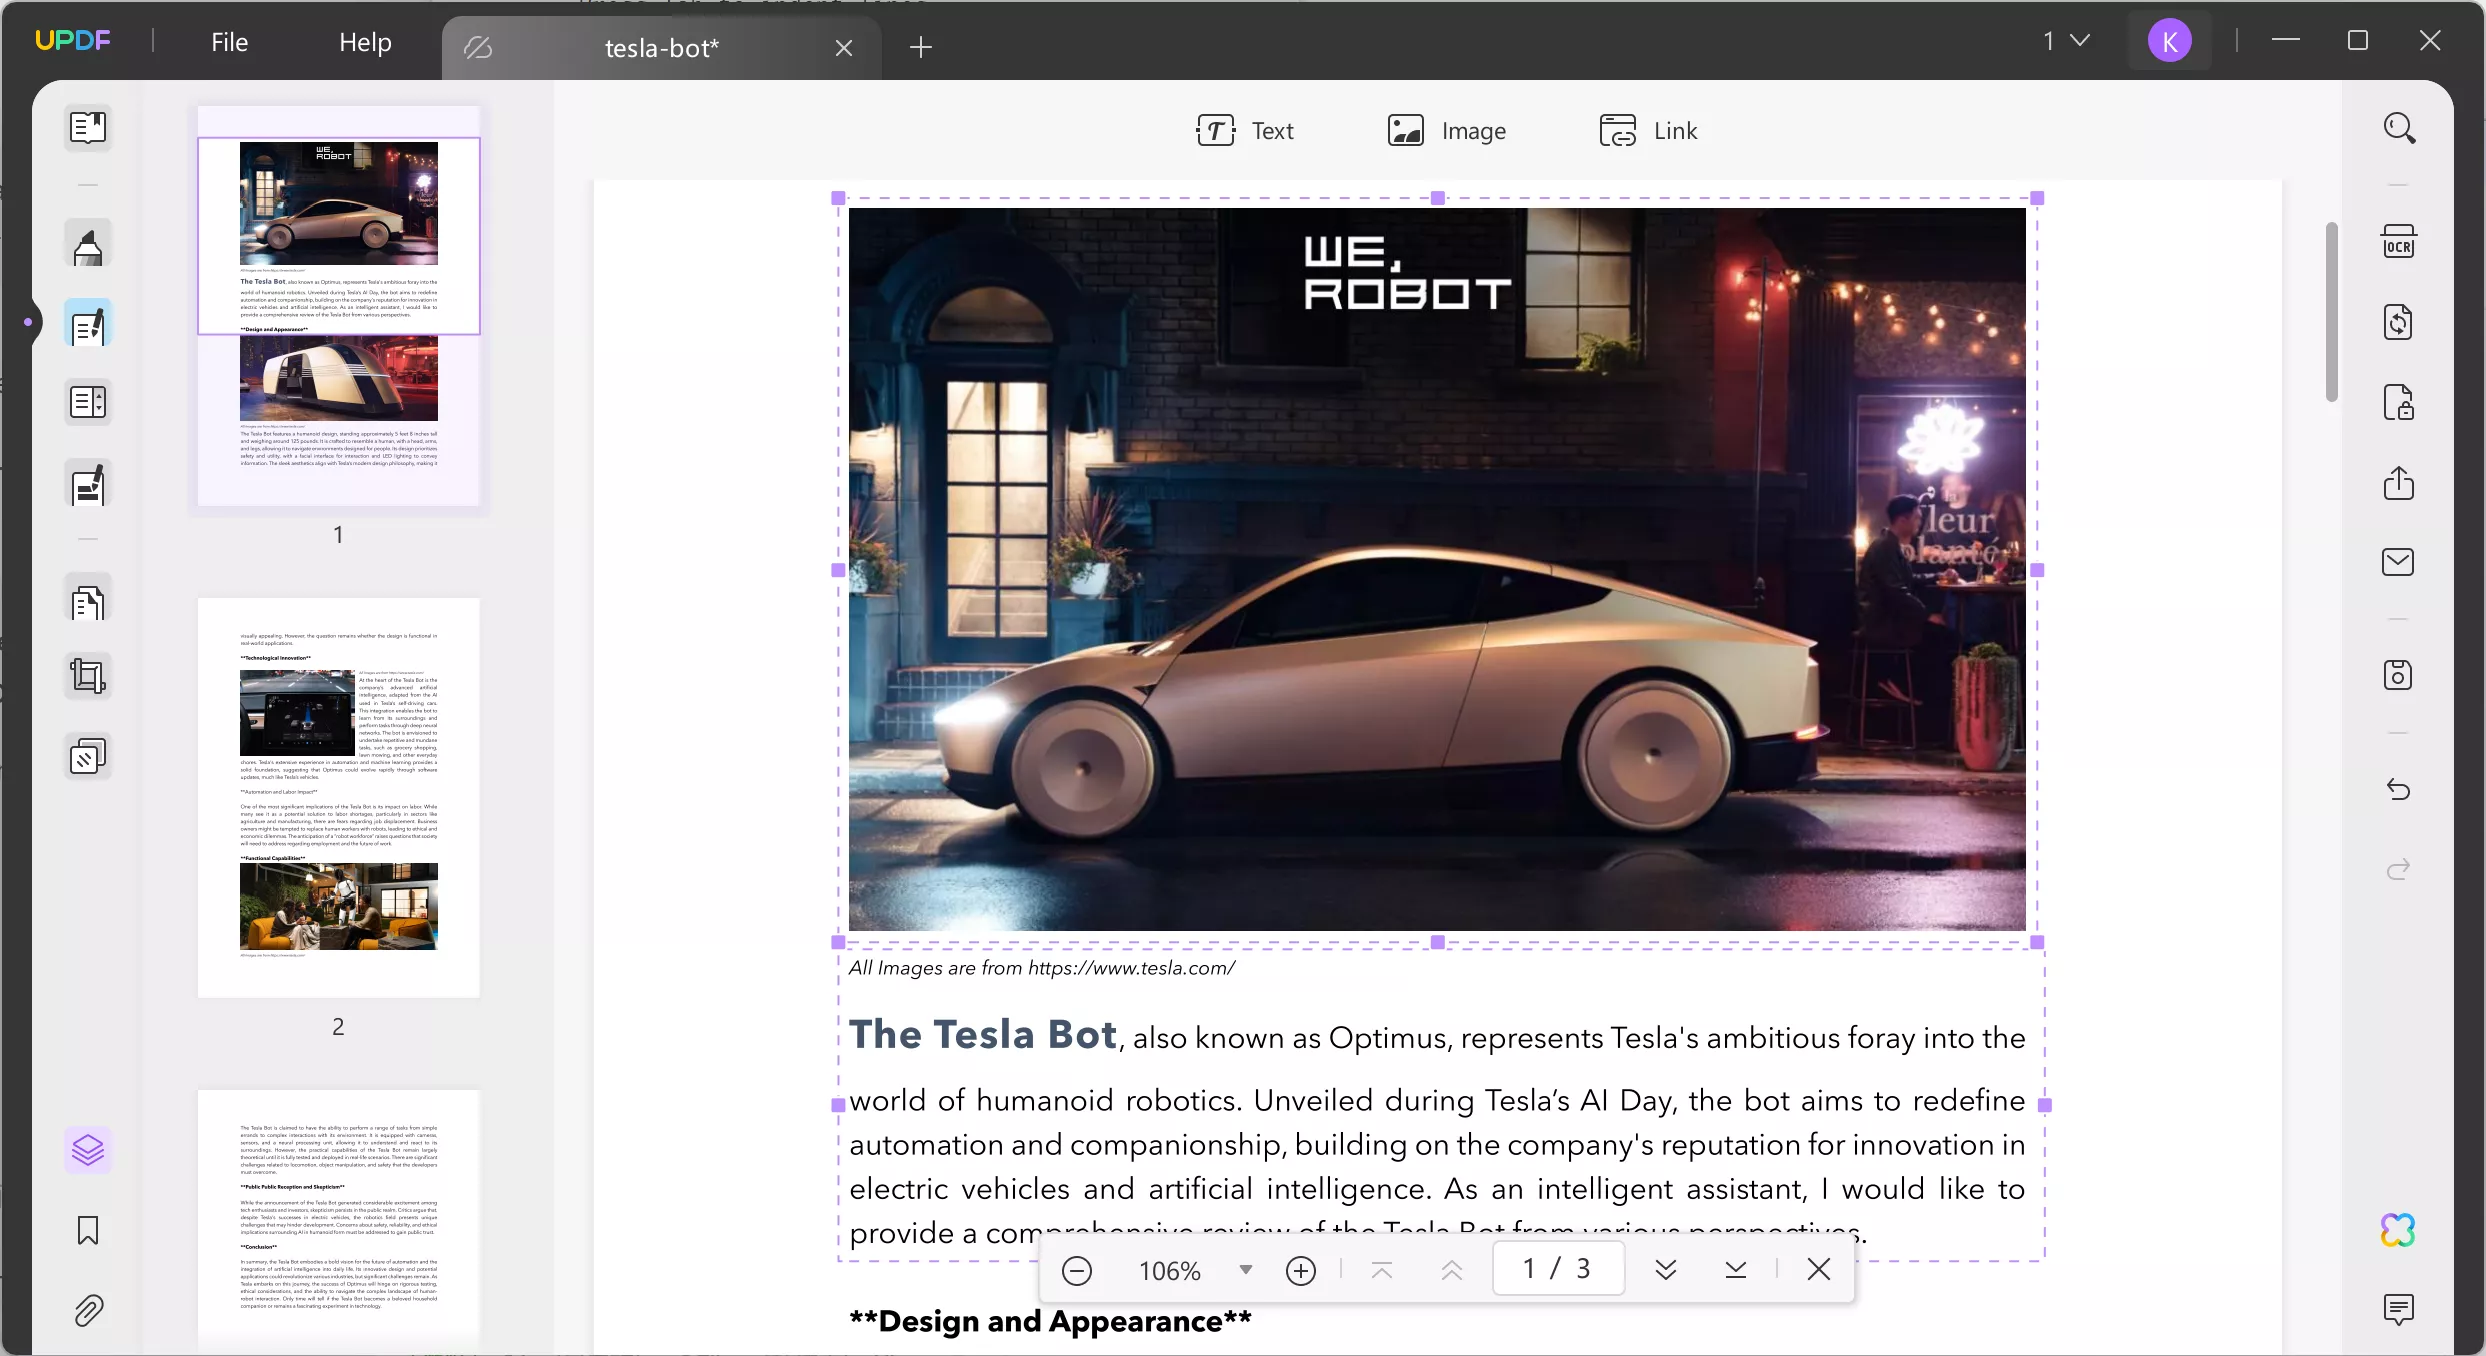This screenshot has width=2486, height=1356.
Task: Select the Edit PDF tool in sidebar
Action: [88, 324]
